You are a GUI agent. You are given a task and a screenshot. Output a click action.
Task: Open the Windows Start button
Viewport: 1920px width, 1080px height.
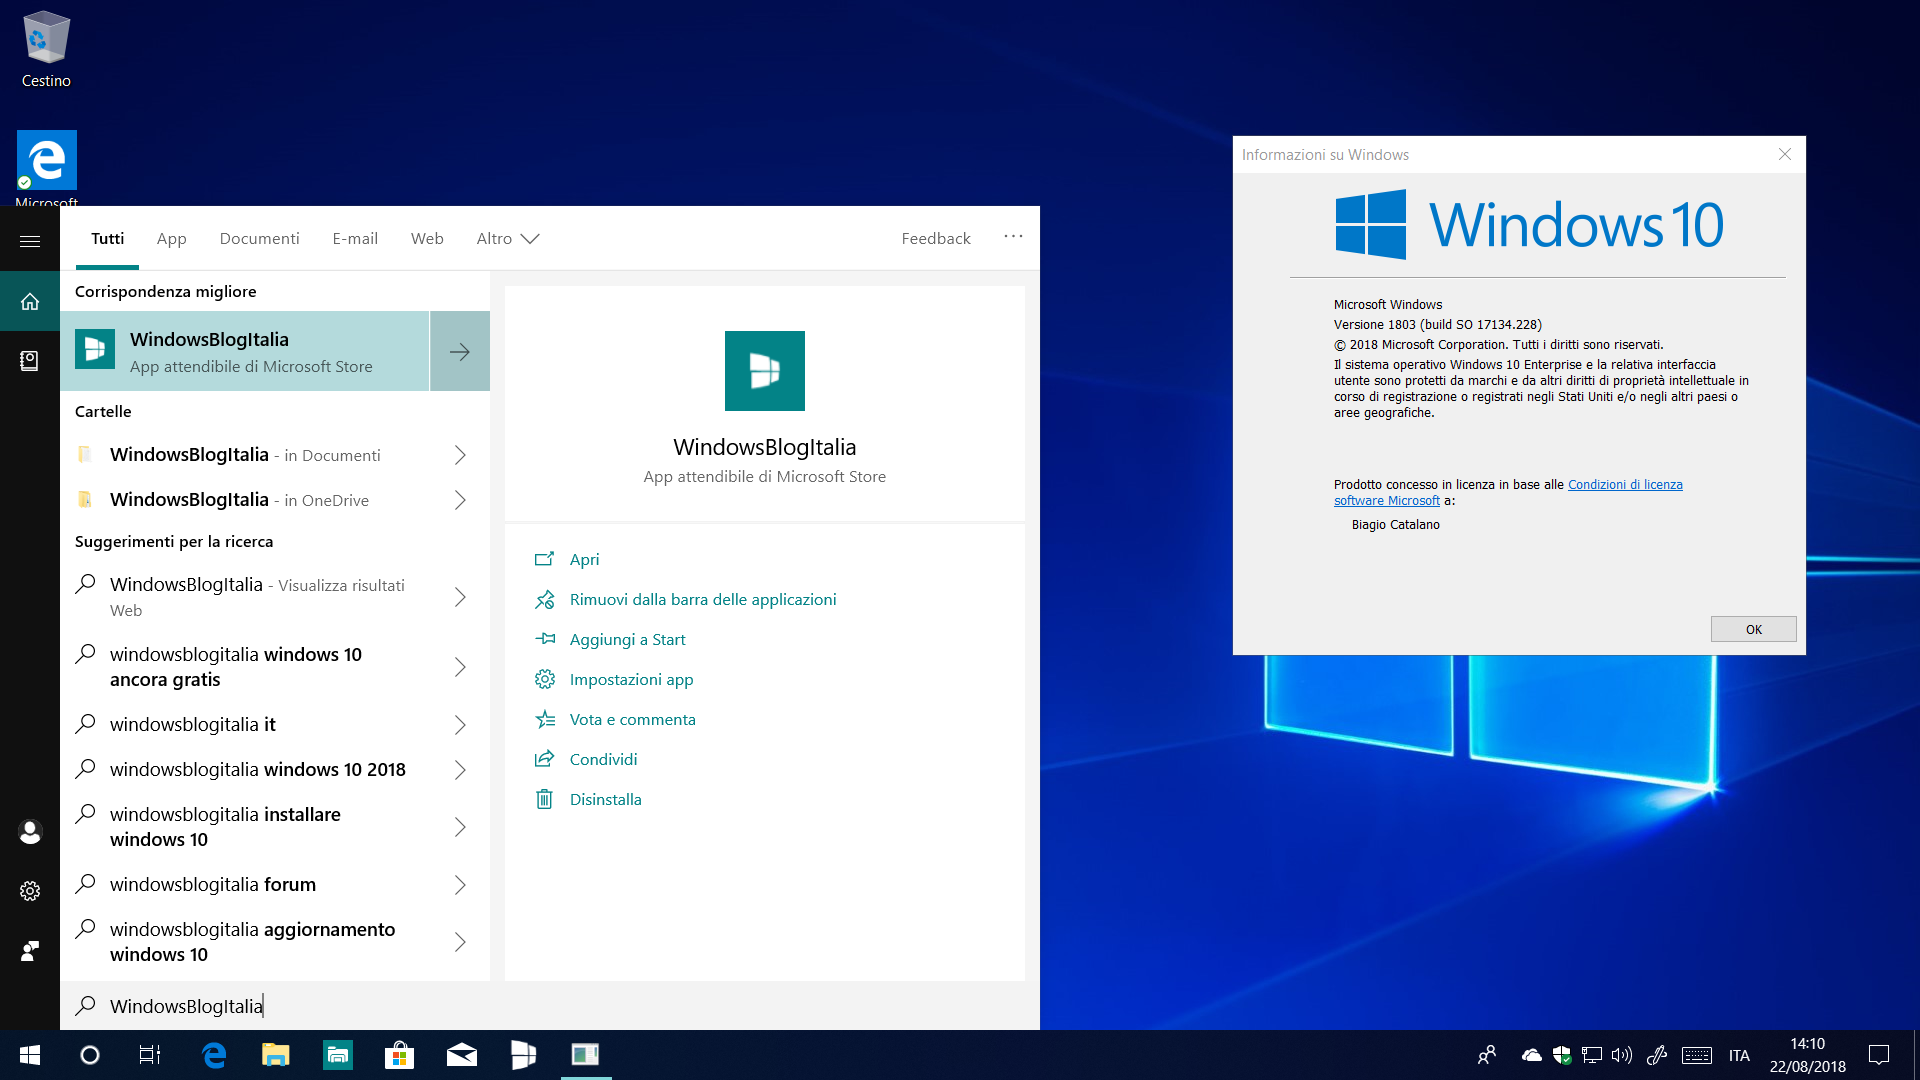tap(30, 1055)
